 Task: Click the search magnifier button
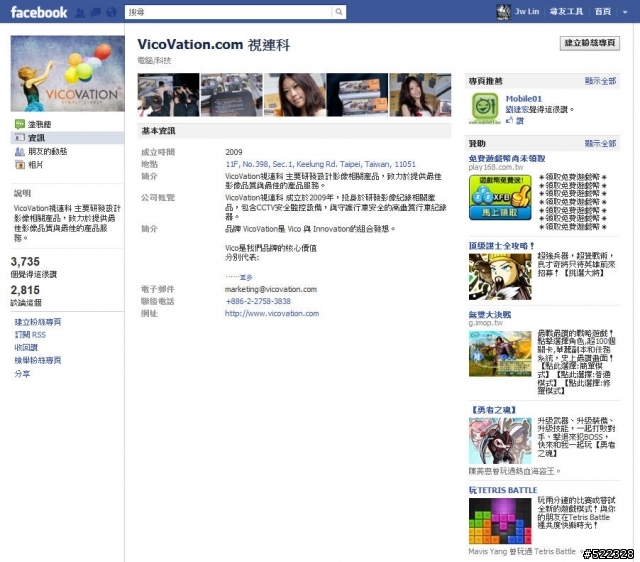(339, 12)
